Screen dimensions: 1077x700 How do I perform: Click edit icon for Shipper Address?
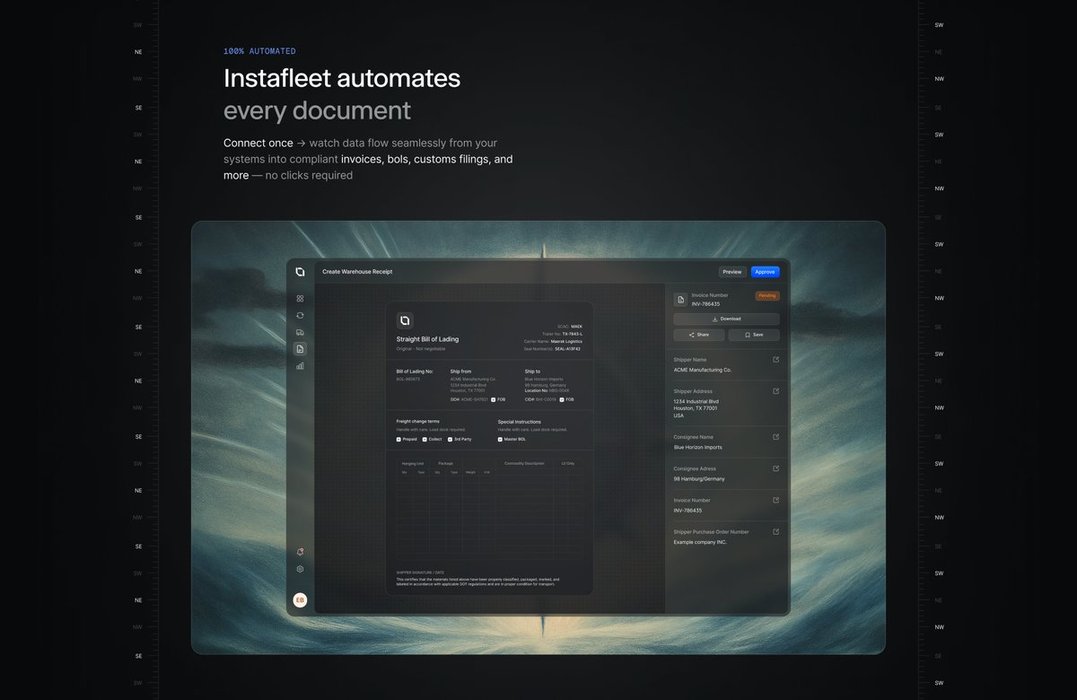[776, 391]
